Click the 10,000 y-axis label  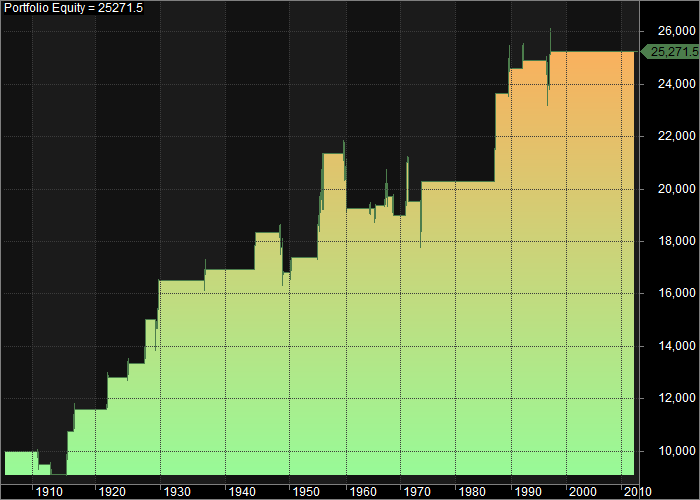tap(677, 451)
